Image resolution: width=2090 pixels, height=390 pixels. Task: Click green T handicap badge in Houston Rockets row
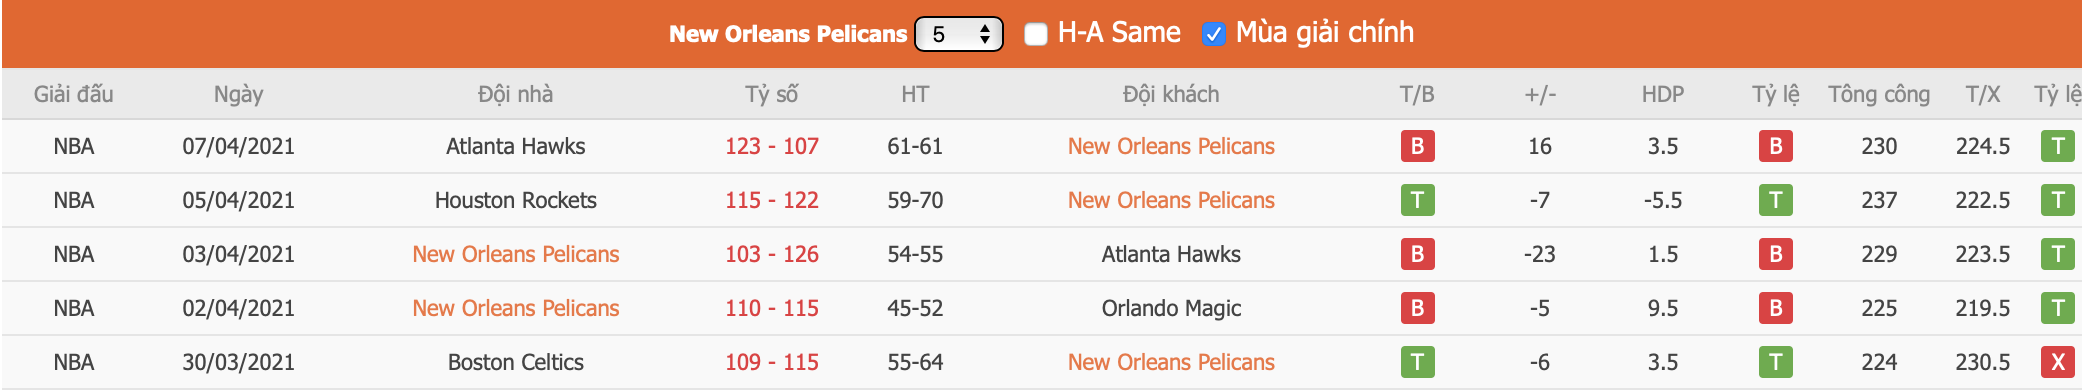1775,201
